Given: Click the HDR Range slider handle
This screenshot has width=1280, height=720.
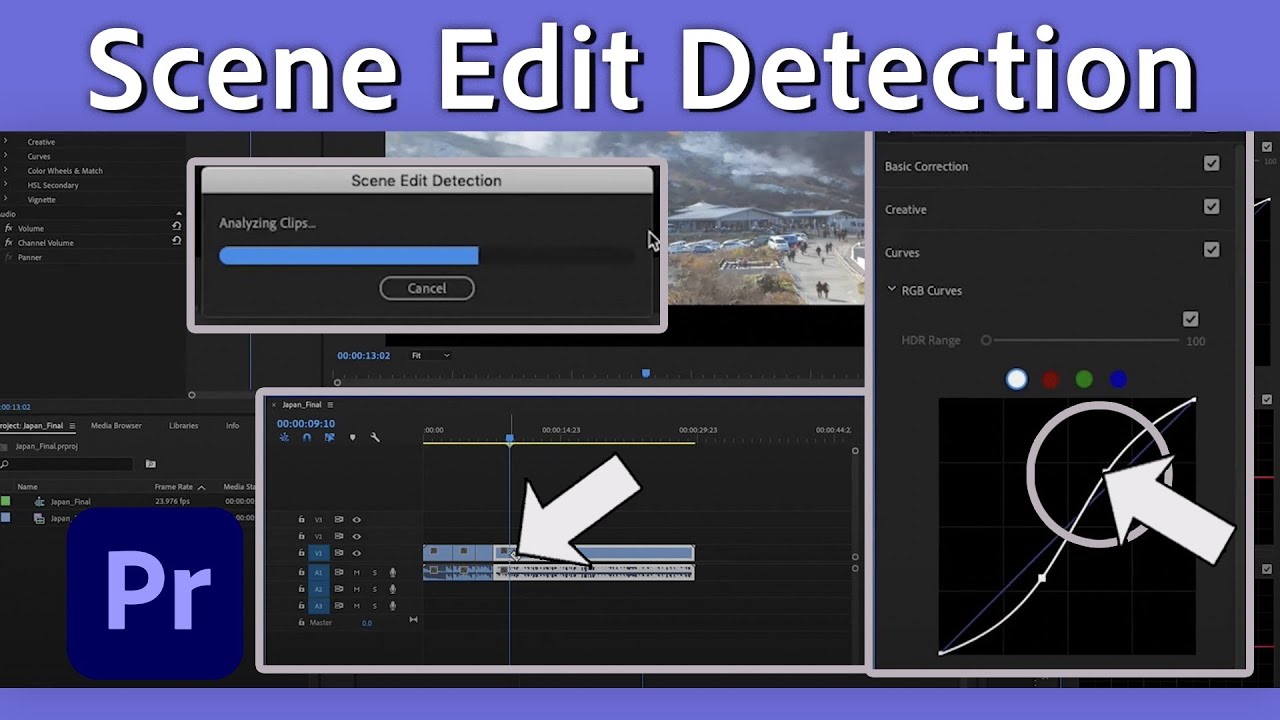Looking at the screenshot, I should click(986, 340).
